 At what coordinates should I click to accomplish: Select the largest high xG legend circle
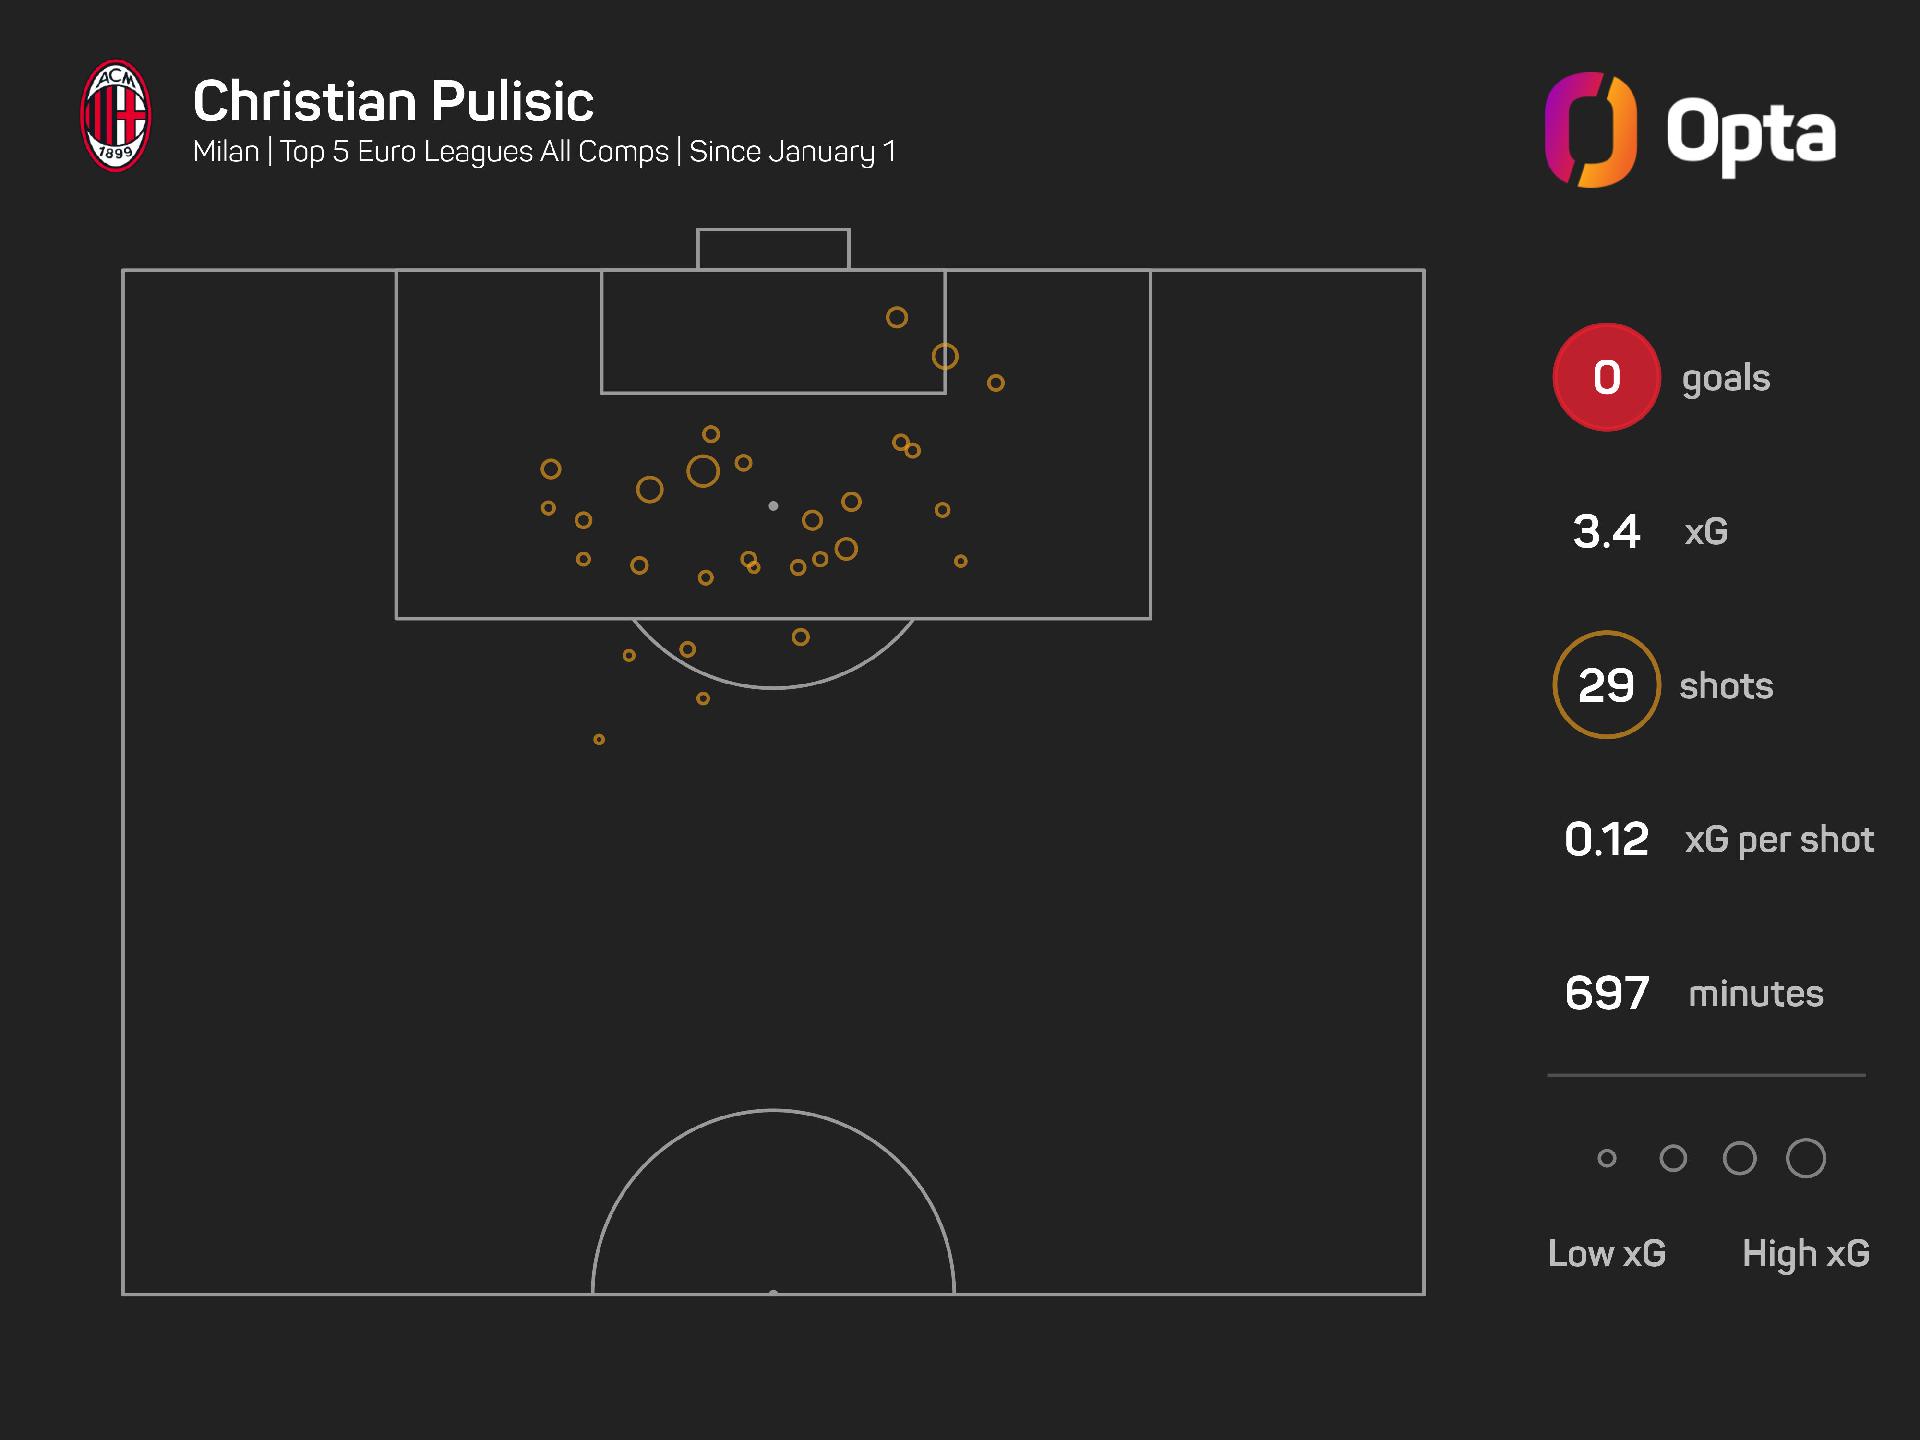pos(1805,1158)
